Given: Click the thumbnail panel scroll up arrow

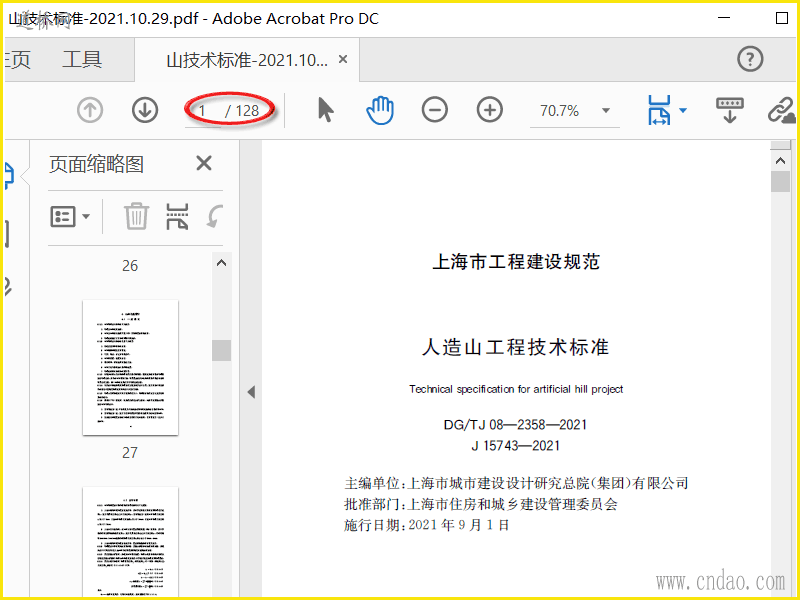Looking at the screenshot, I should [x=221, y=264].
